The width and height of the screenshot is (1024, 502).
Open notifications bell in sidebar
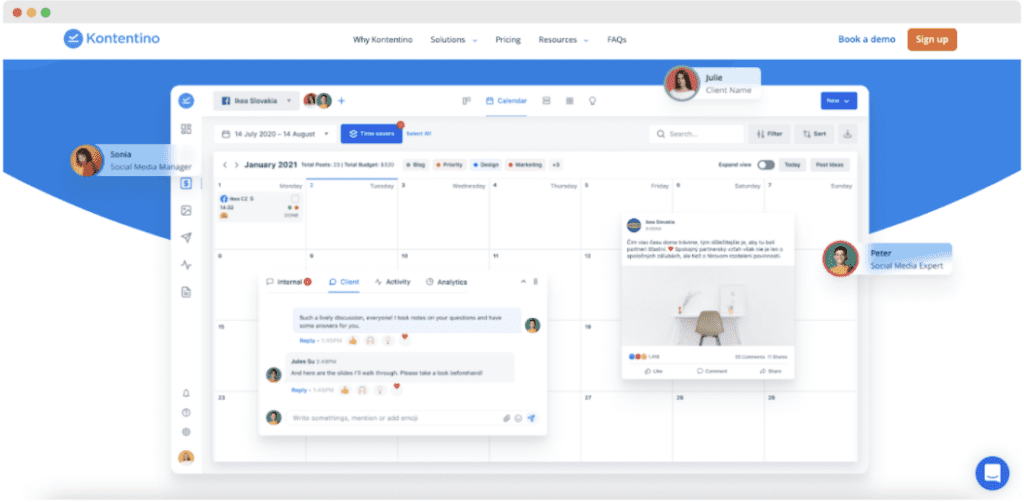click(x=186, y=393)
